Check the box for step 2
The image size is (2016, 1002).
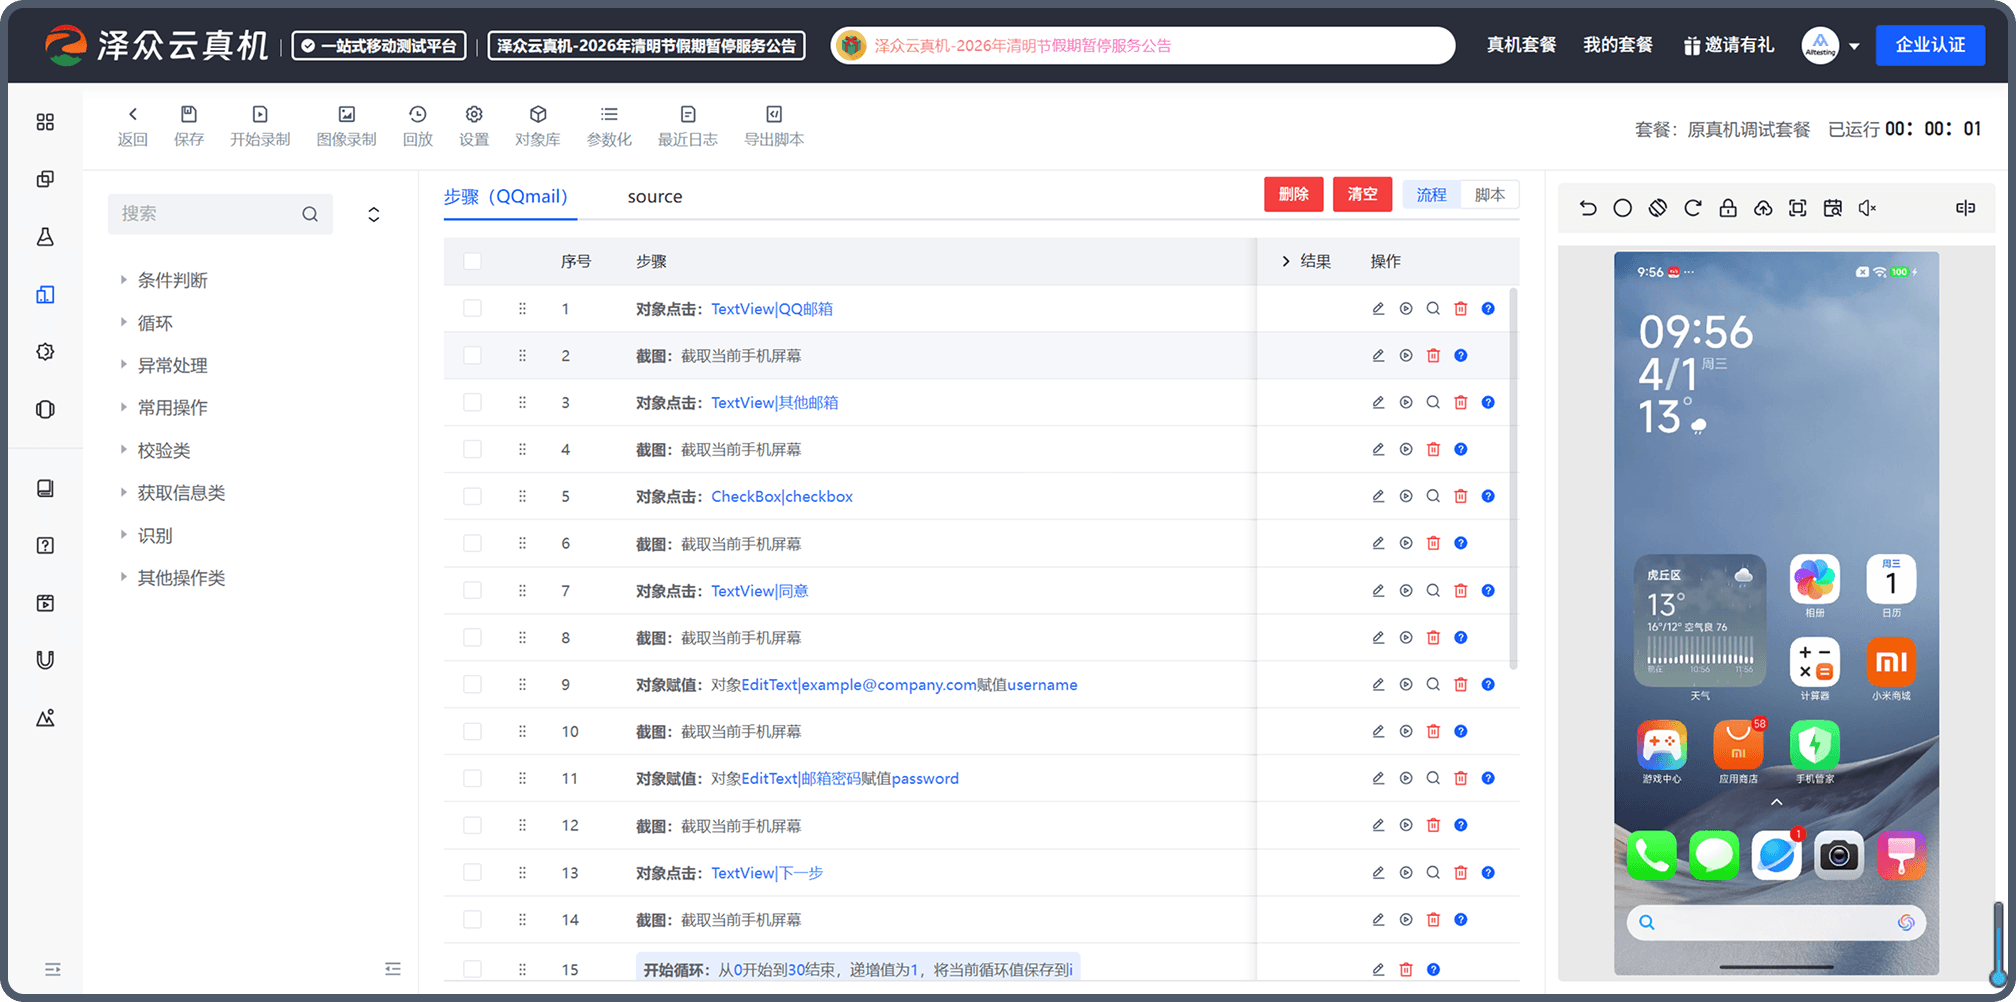pyautogui.click(x=472, y=356)
